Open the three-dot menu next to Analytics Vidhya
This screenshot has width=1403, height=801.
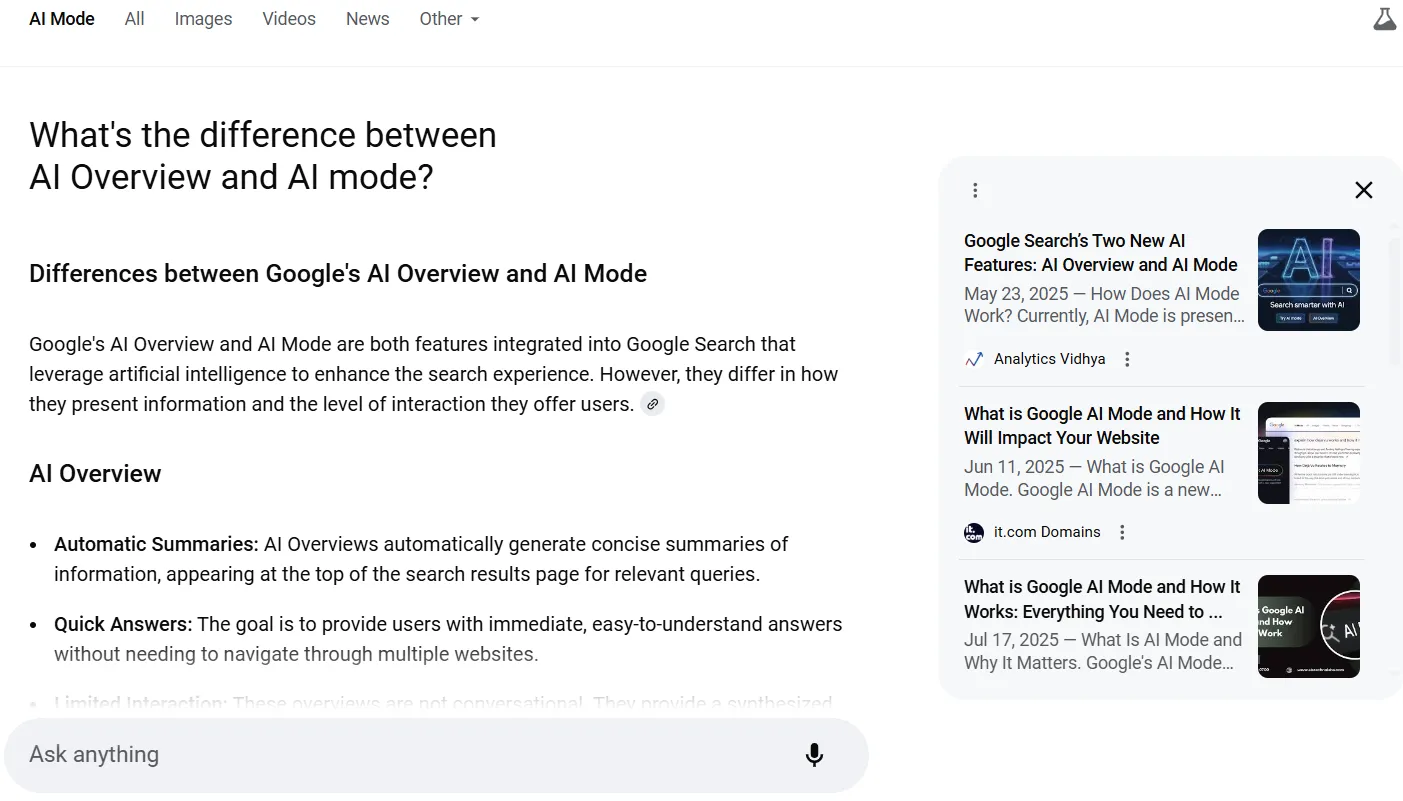[1127, 358]
